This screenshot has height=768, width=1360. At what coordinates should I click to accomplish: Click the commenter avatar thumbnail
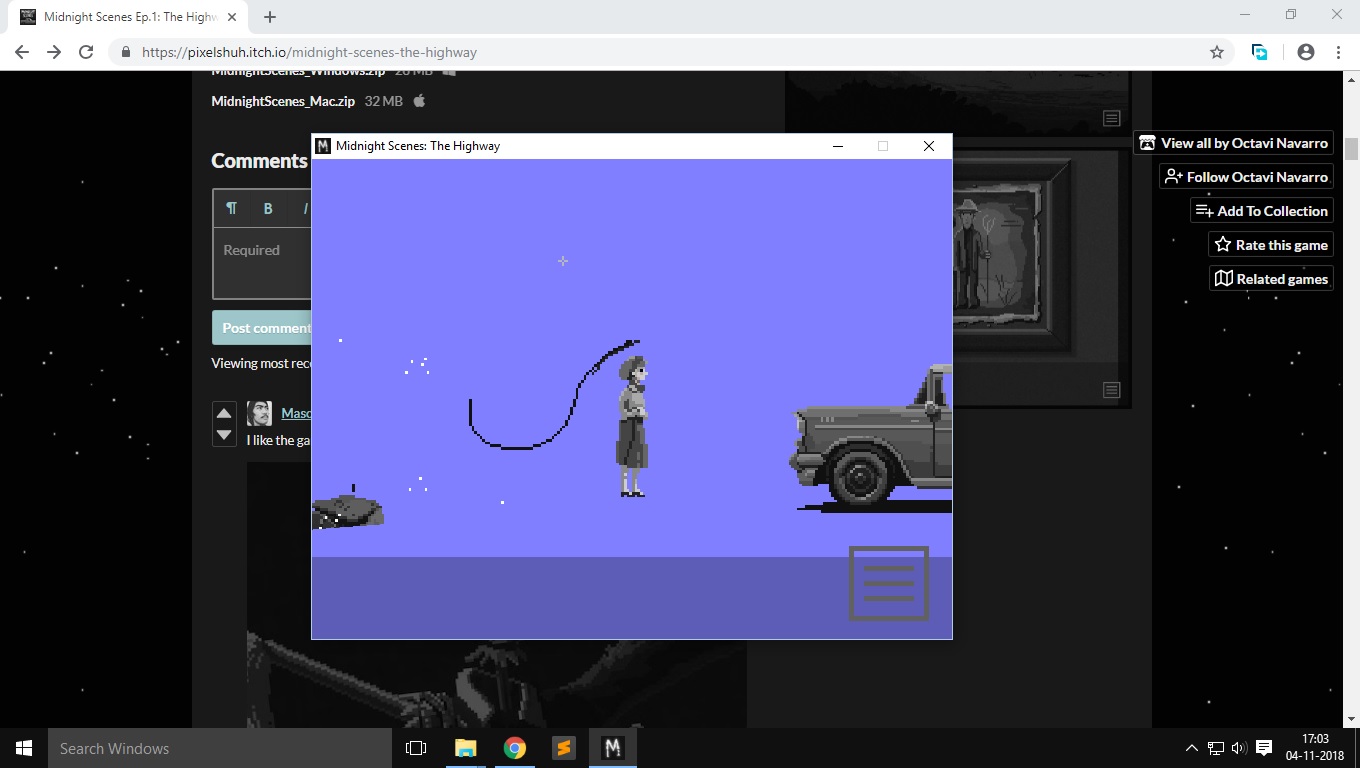259,413
